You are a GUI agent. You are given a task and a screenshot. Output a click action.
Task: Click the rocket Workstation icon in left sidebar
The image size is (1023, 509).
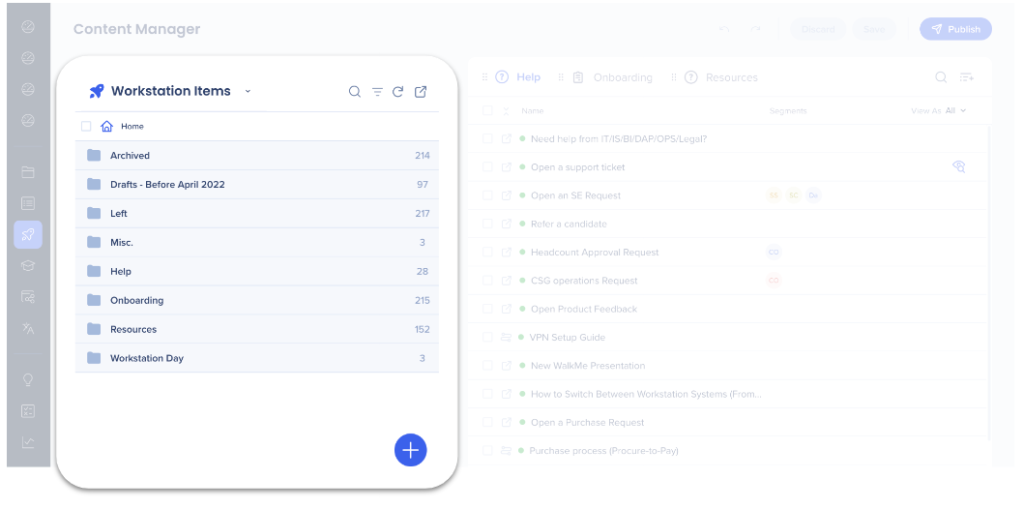pos(28,234)
